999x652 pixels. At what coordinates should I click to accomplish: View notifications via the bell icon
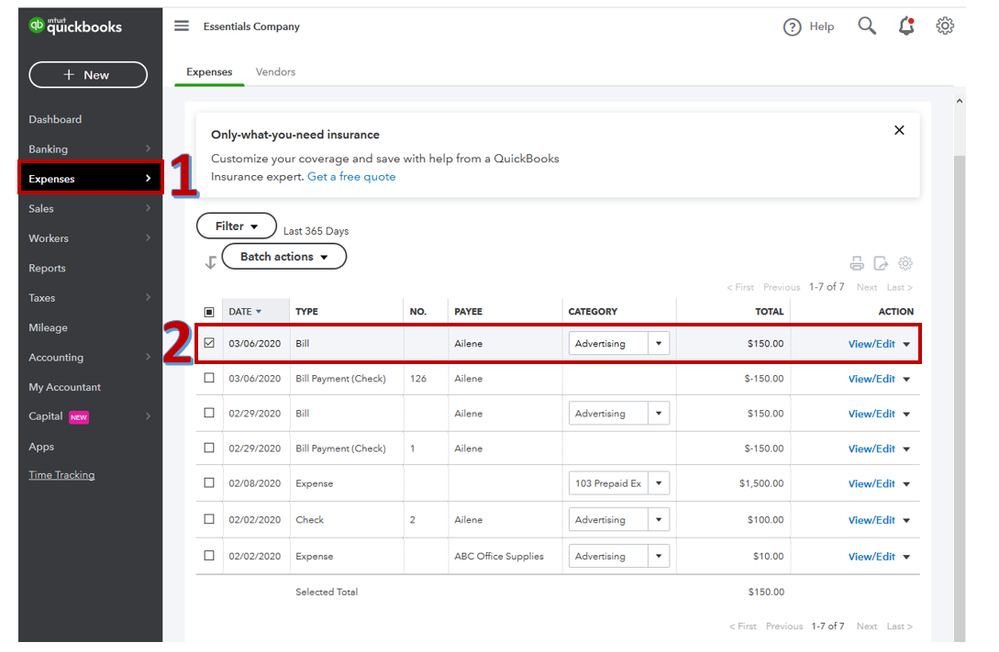pyautogui.click(x=906, y=26)
